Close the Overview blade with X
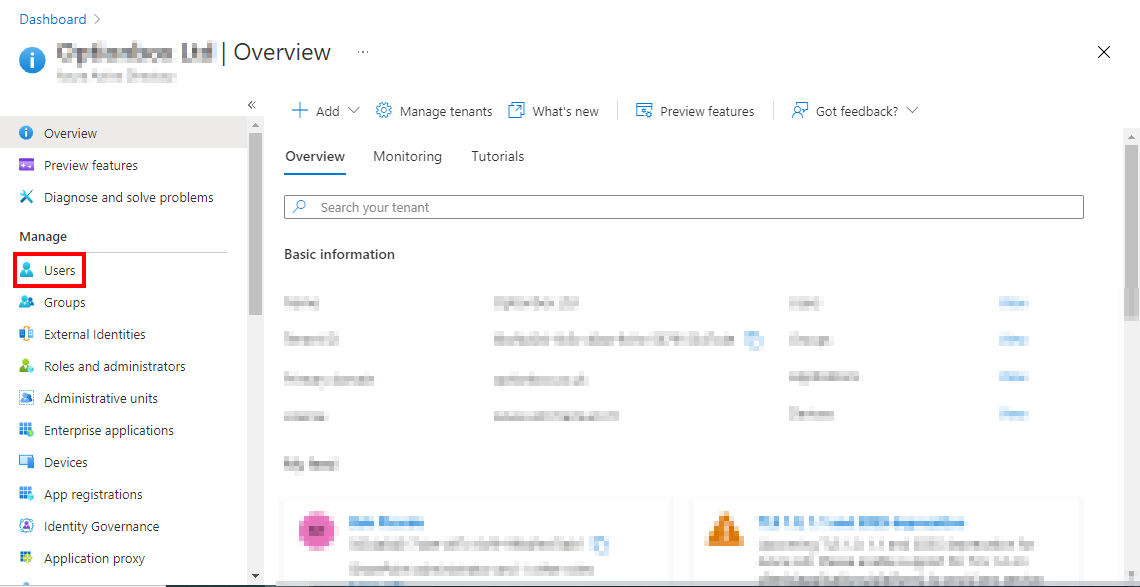Screen dimensions: 1140x587 pyautogui.click(x=1104, y=52)
